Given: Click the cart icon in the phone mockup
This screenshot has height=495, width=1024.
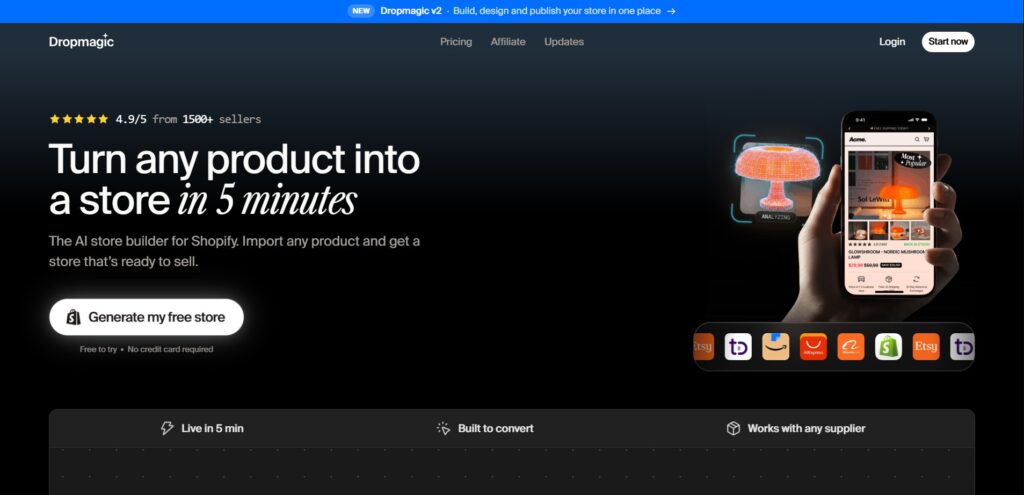Looking at the screenshot, I should [x=926, y=139].
